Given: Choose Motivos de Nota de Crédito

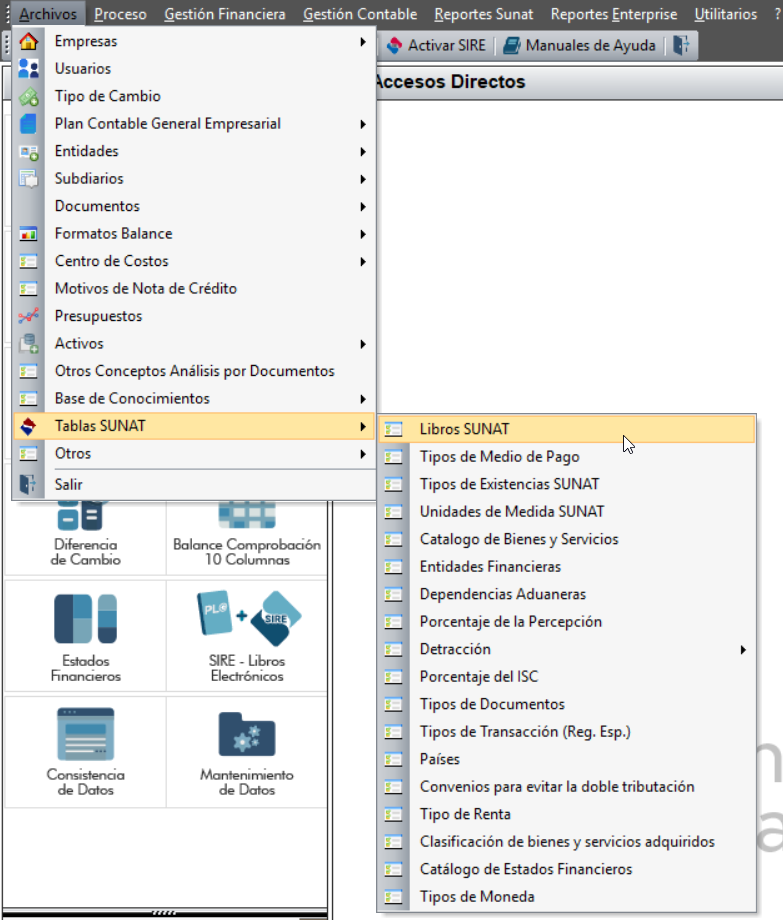Looking at the screenshot, I should point(194,289).
